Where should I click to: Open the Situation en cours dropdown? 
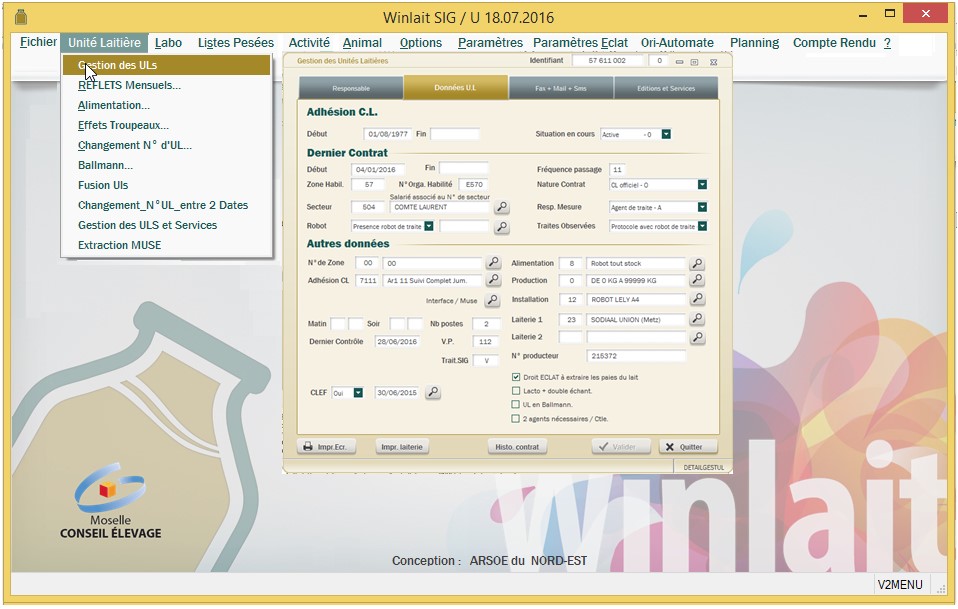(667, 134)
